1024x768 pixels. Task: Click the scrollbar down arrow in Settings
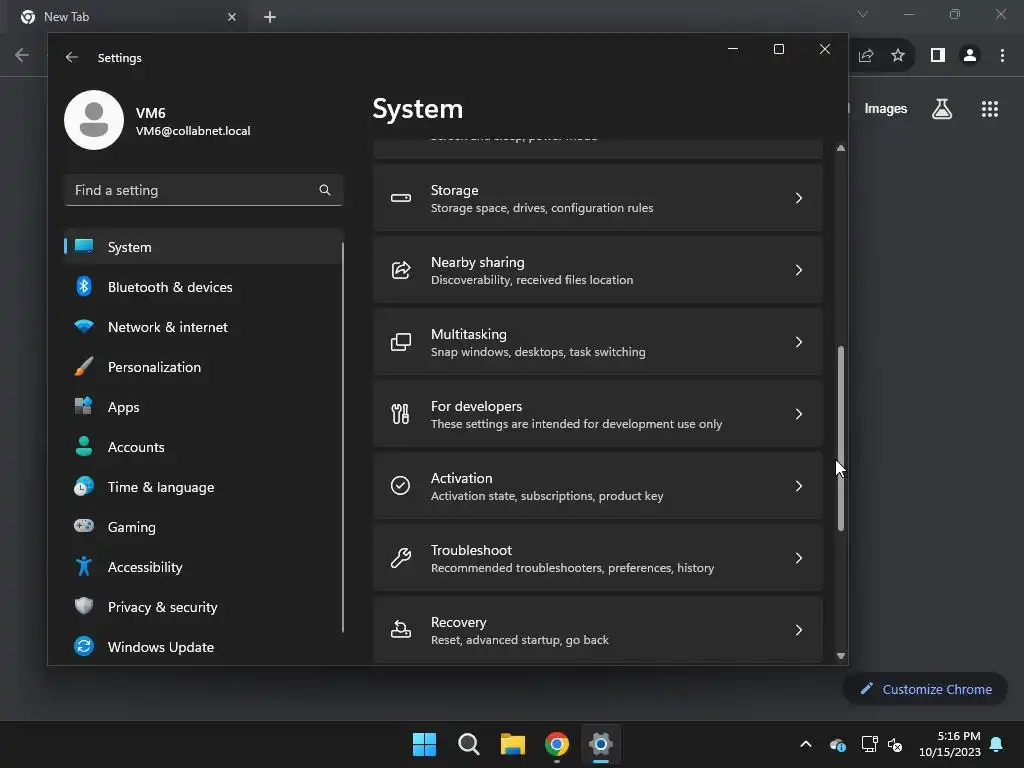coord(840,656)
